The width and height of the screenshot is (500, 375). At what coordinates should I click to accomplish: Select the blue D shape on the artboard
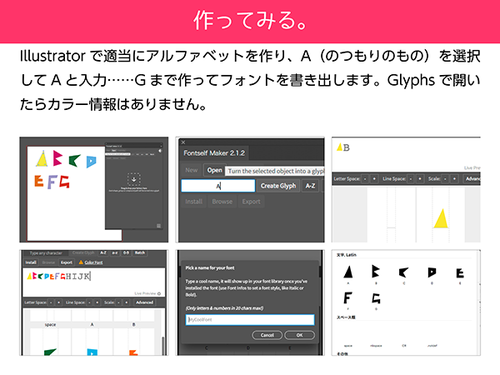[x=91, y=161]
